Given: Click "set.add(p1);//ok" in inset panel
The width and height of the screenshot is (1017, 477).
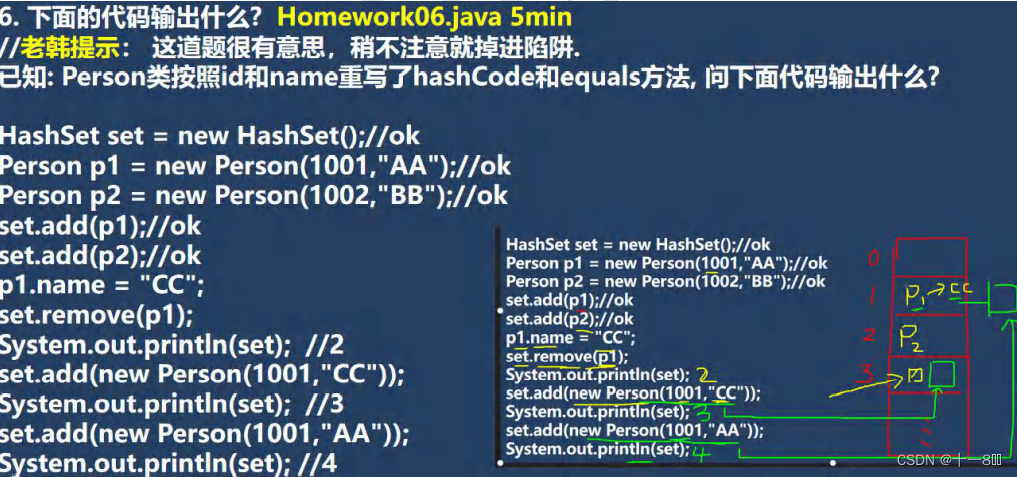Looking at the screenshot, I should (x=569, y=300).
